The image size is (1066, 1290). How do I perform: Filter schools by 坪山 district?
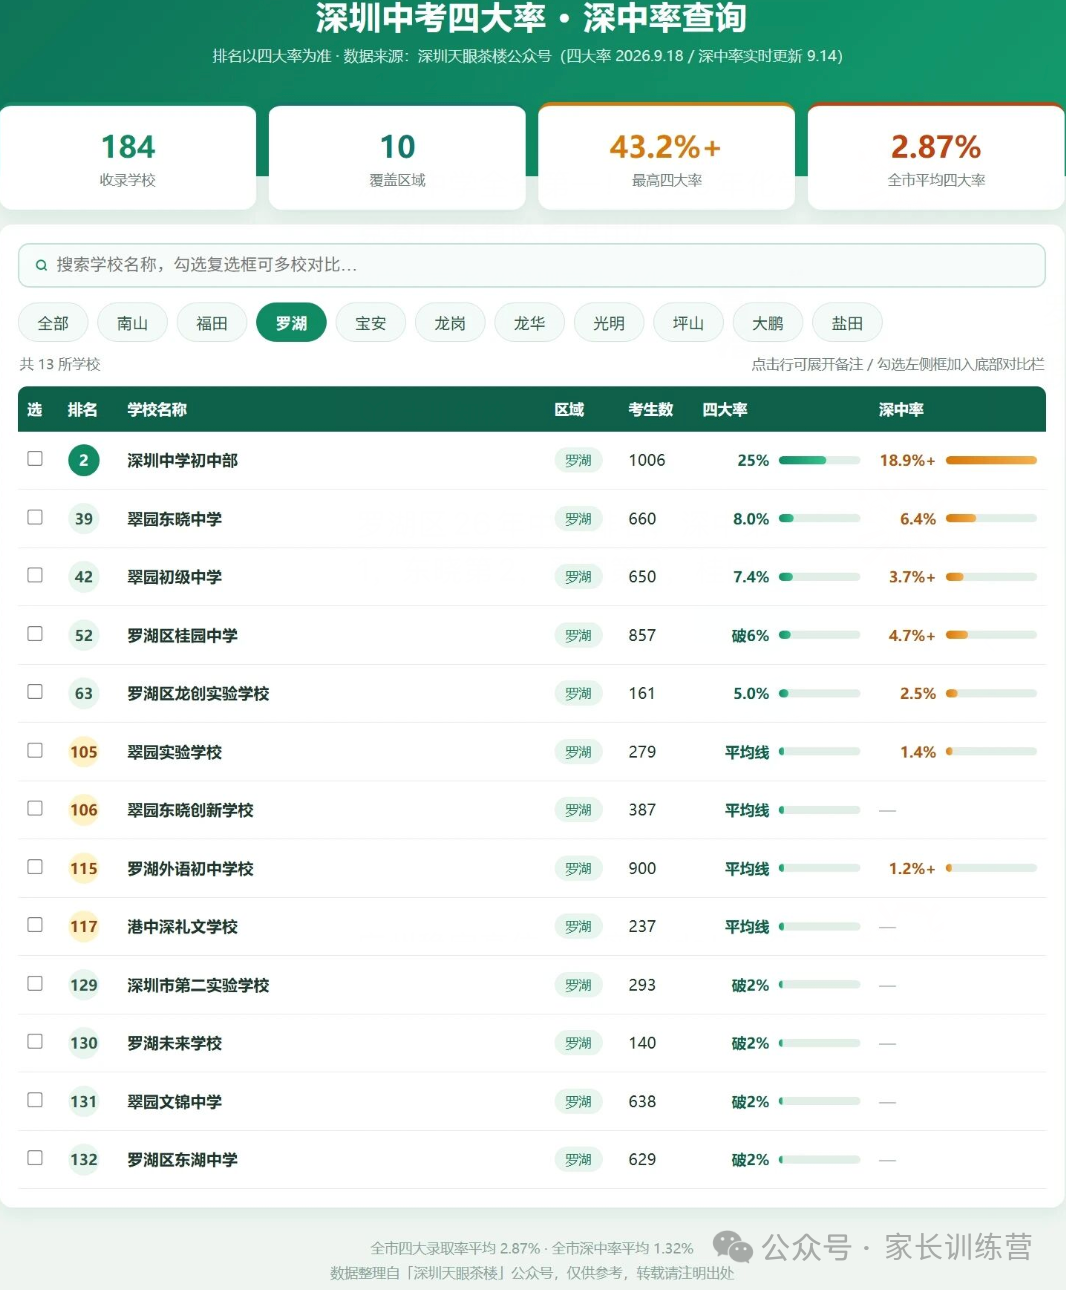[688, 323]
